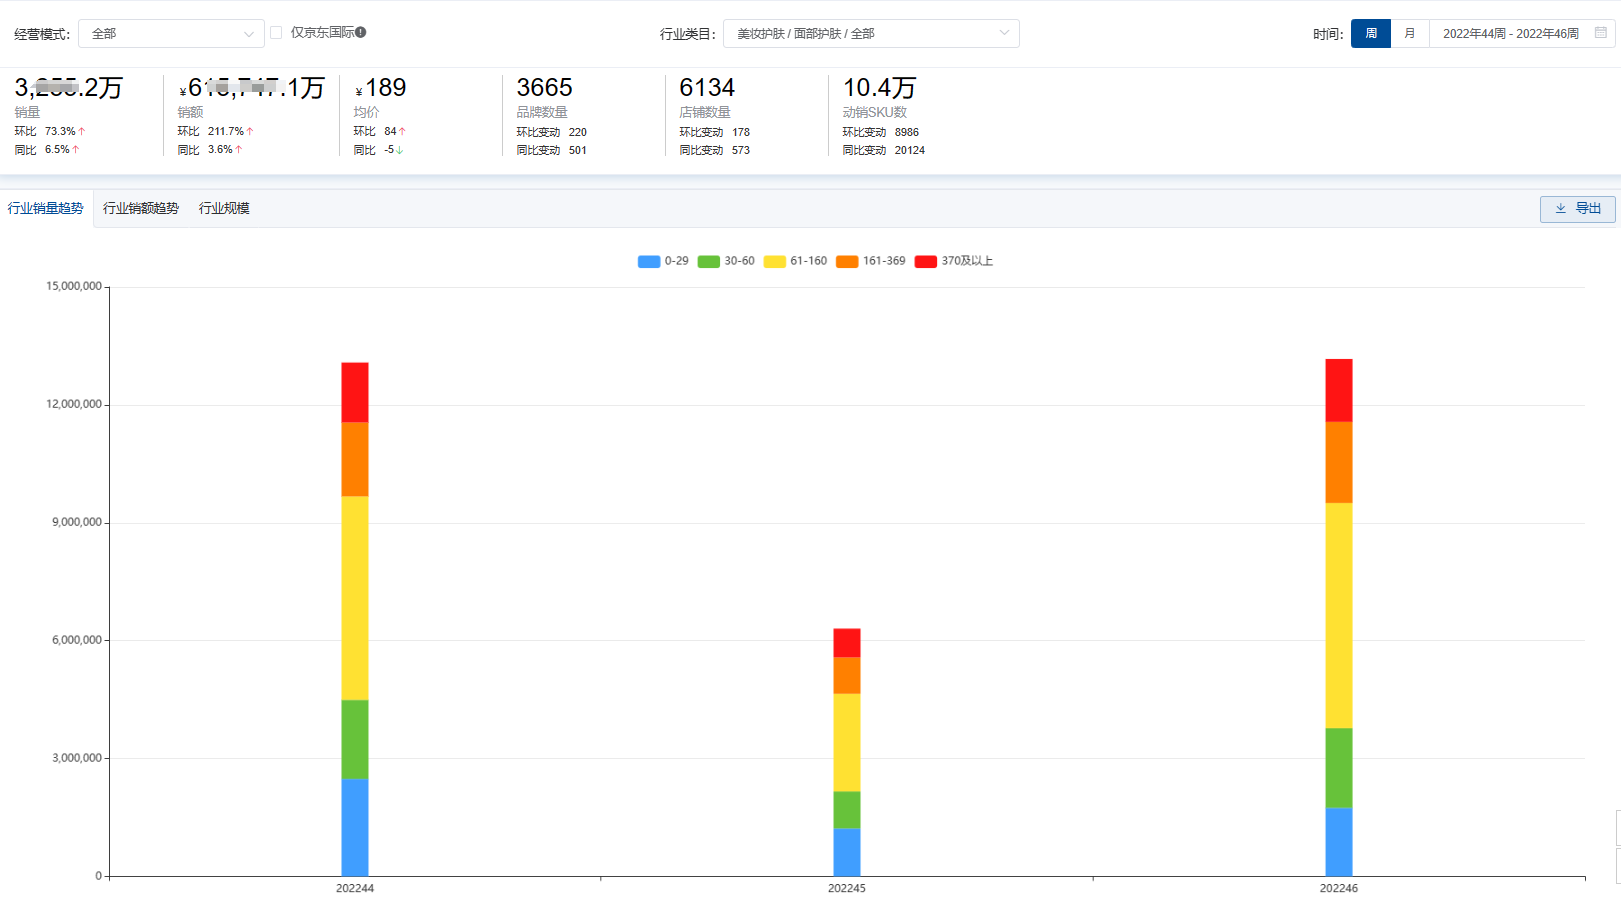The height and width of the screenshot is (902, 1621).
Task: Open the 行业规模 tab
Action: (224, 208)
